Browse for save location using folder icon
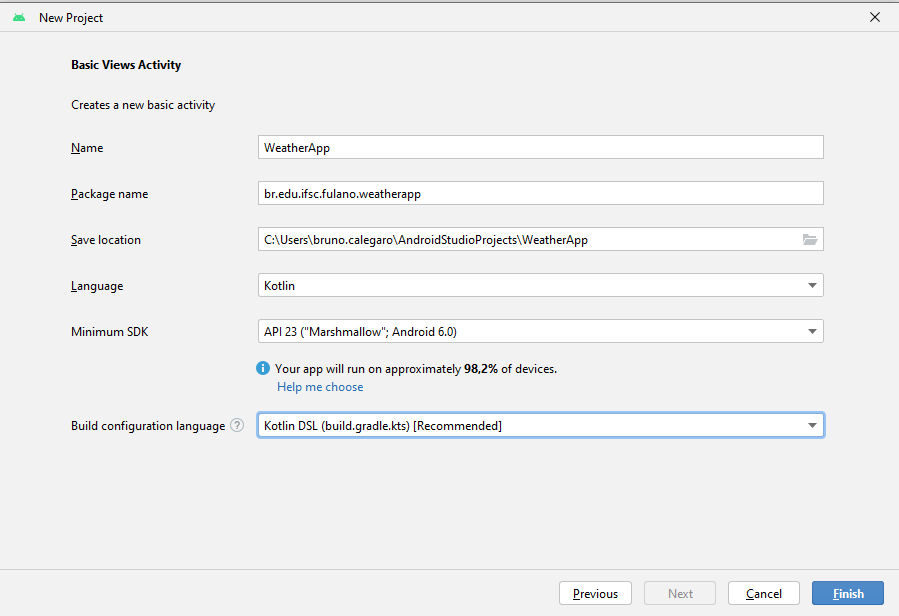This screenshot has width=899, height=616. (810, 240)
